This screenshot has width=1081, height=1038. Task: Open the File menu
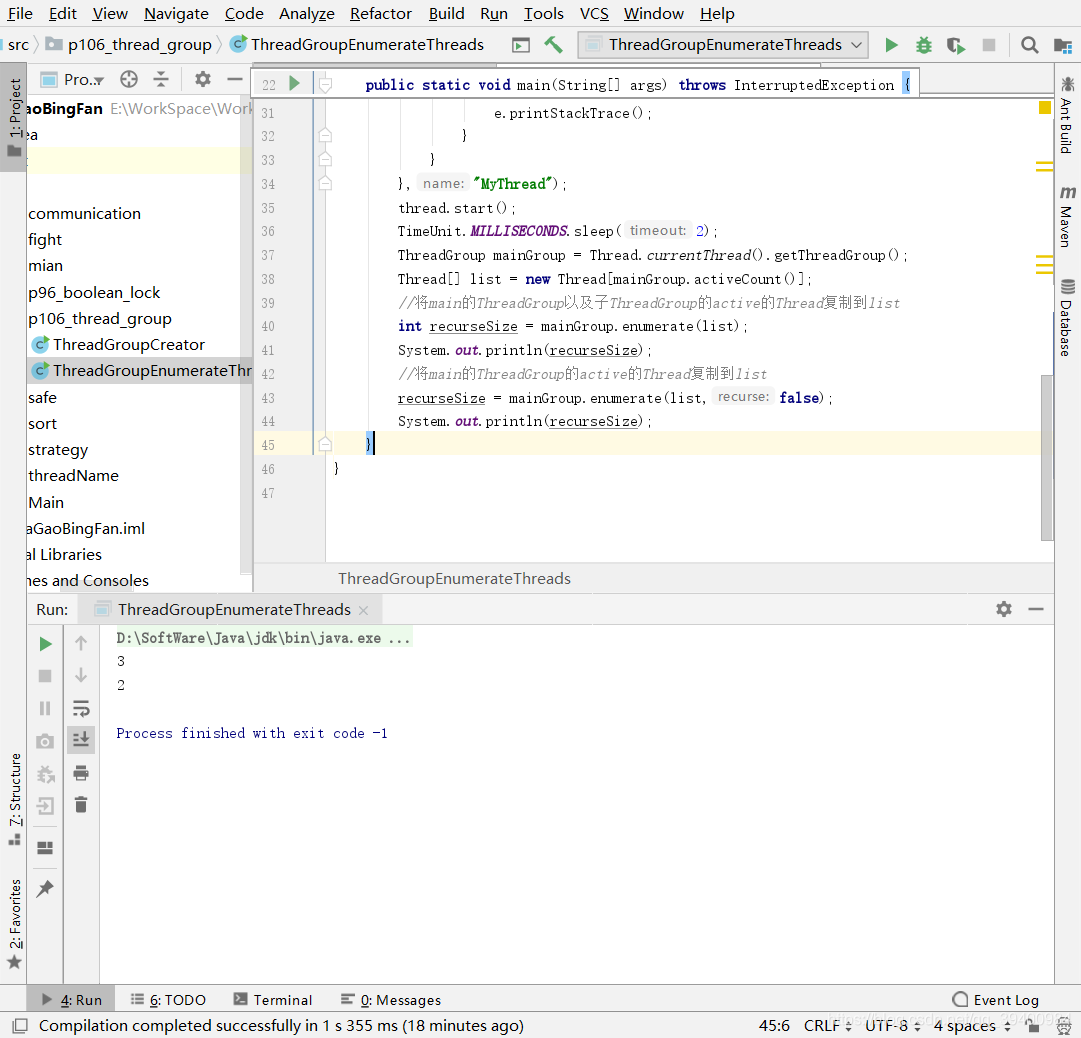point(20,14)
